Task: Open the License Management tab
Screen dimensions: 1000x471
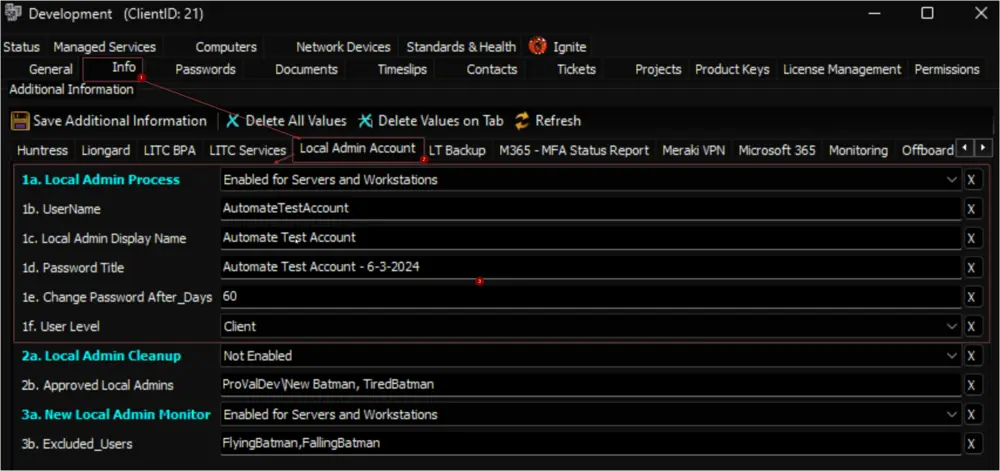Action: [842, 69]
